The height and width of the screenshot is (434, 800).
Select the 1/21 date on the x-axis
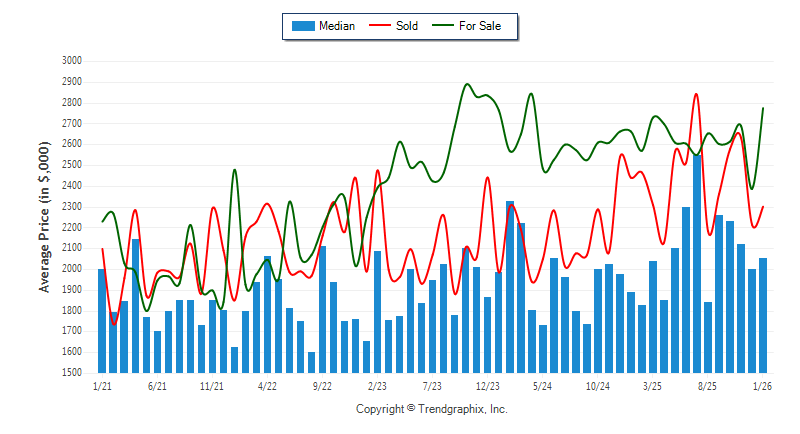pos(101,385)
